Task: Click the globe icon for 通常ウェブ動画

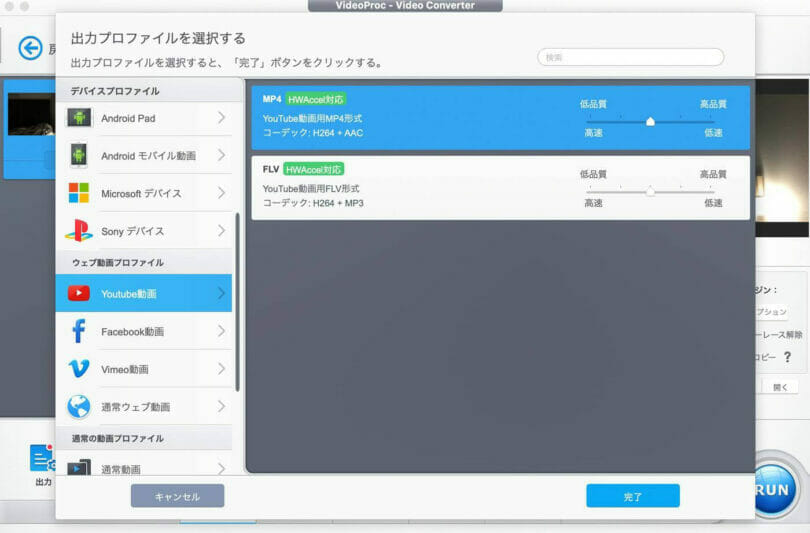Action: [79, 406]
